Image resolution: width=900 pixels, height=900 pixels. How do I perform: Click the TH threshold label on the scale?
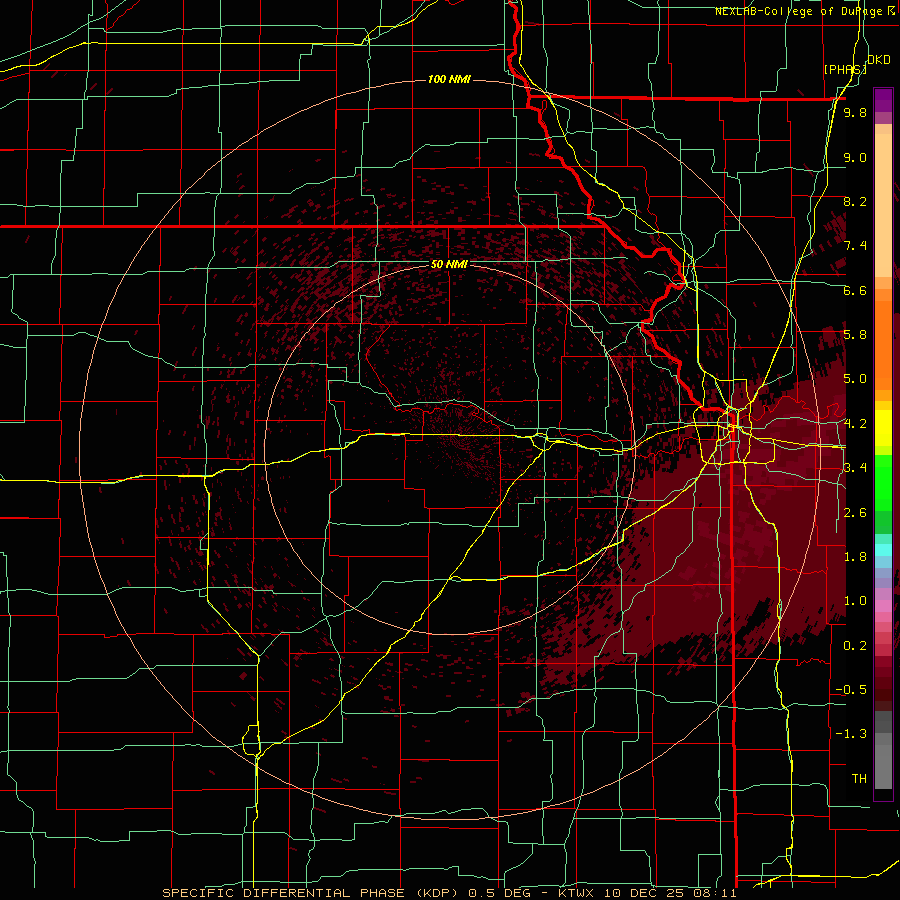pos(859,779)
